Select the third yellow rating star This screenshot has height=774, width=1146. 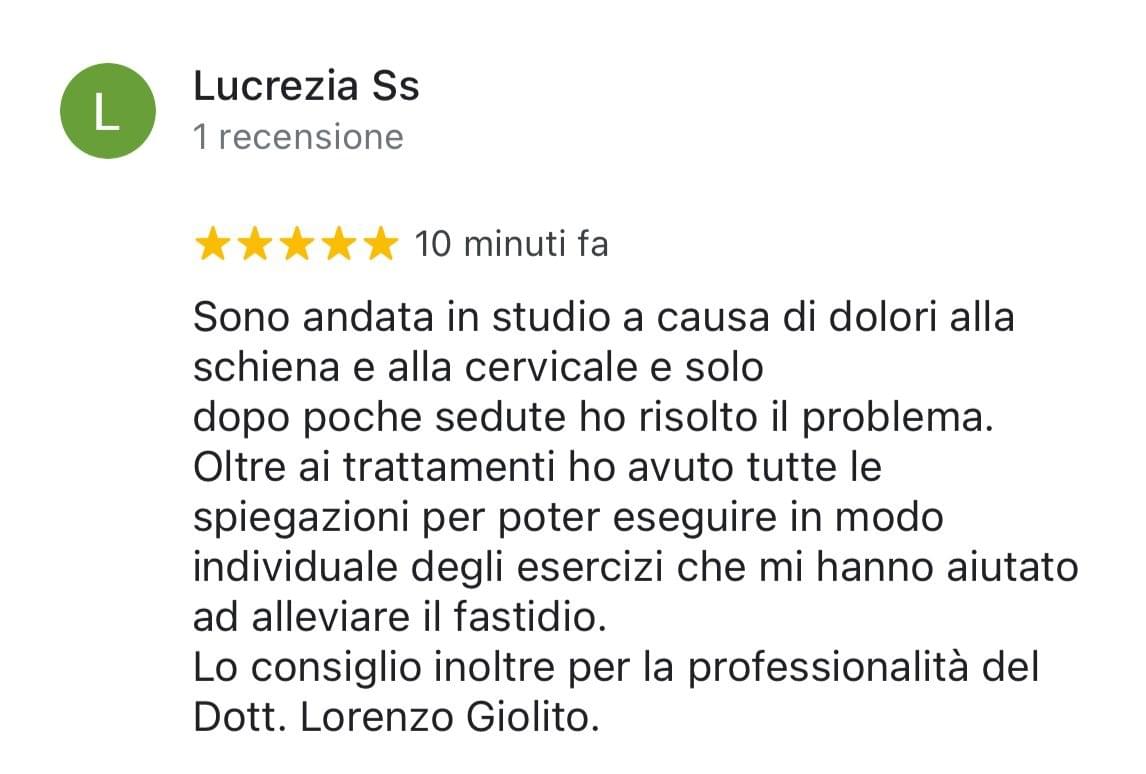[297, 243]
